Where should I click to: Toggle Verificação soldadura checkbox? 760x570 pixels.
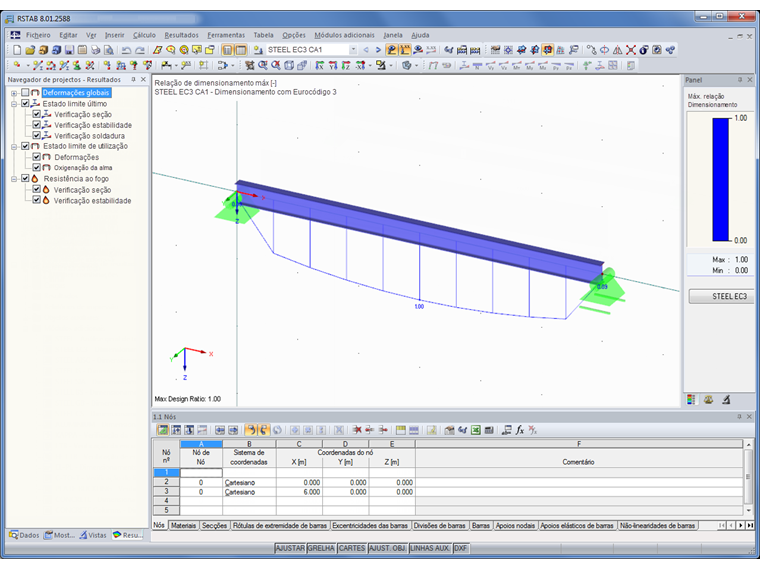point(36,136)
